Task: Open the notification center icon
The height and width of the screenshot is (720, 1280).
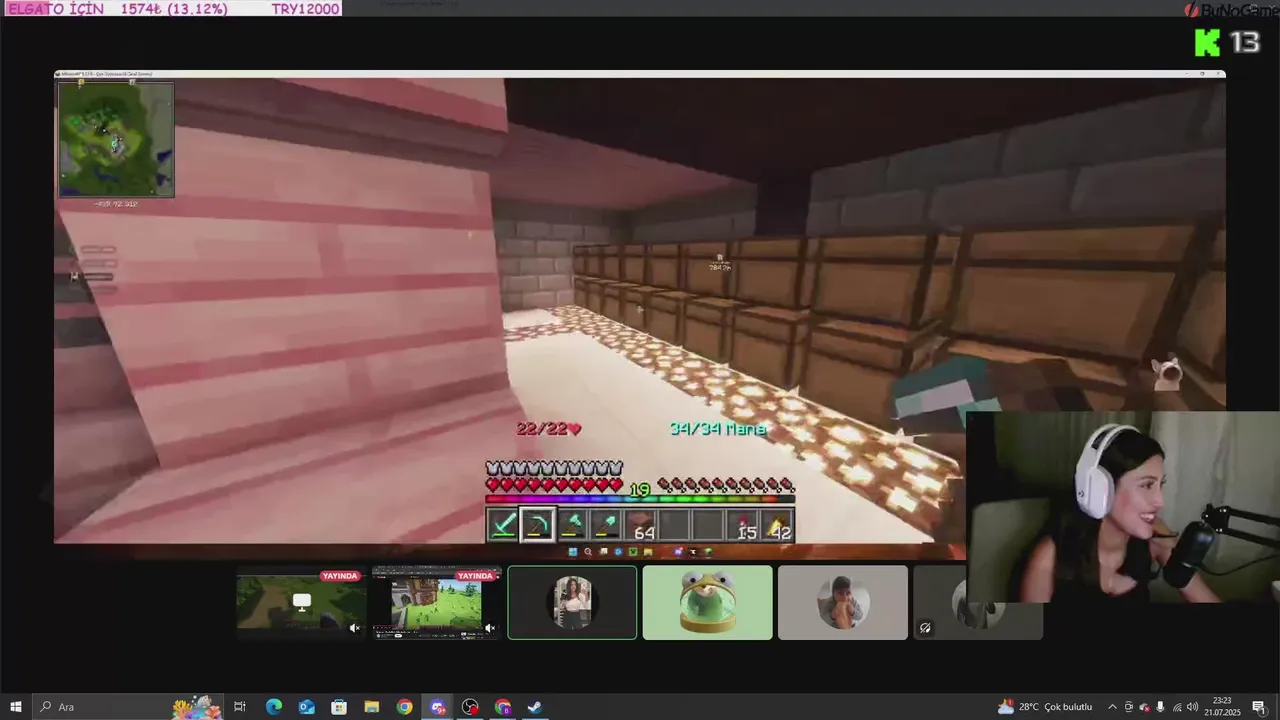Action: [1258, 707]
